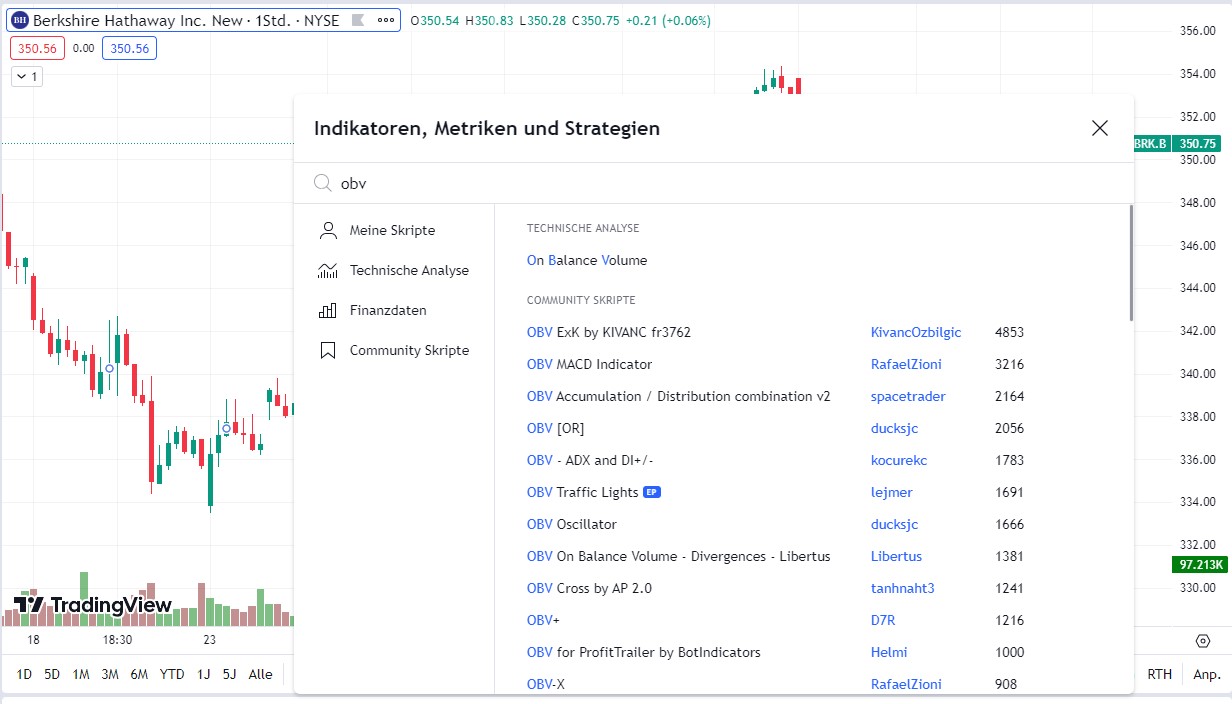Set chart range to 5D
1232x704 pixels.
52,674
